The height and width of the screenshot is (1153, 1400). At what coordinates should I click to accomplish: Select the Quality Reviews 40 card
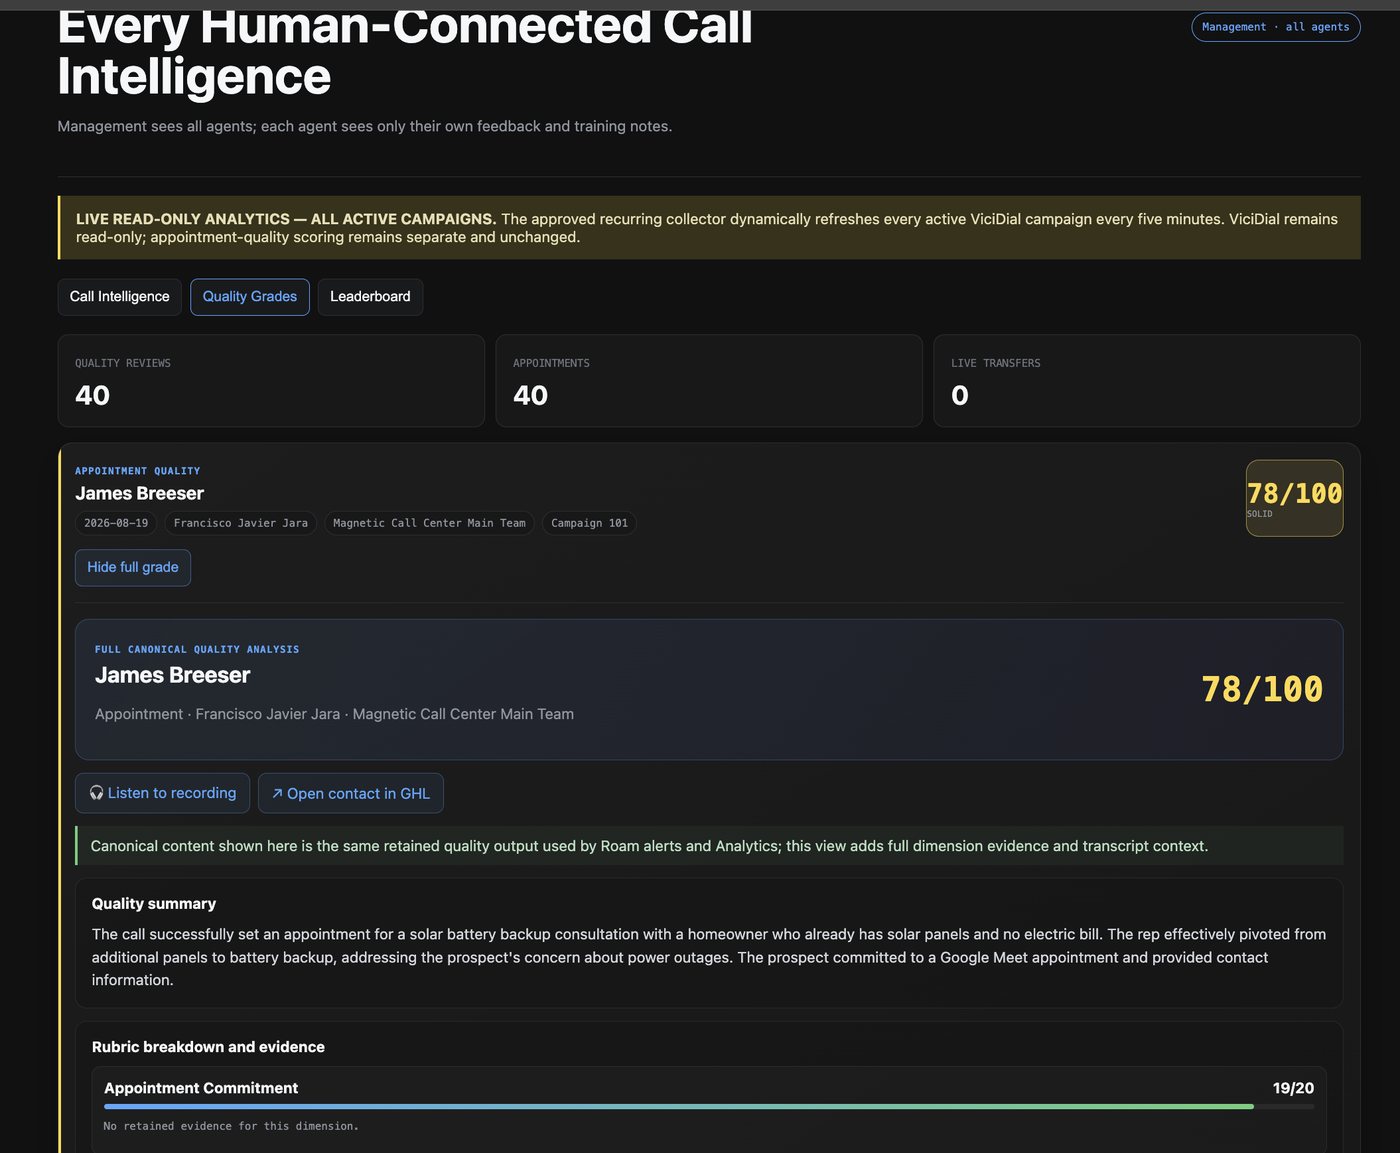click(x=271, y=381)
